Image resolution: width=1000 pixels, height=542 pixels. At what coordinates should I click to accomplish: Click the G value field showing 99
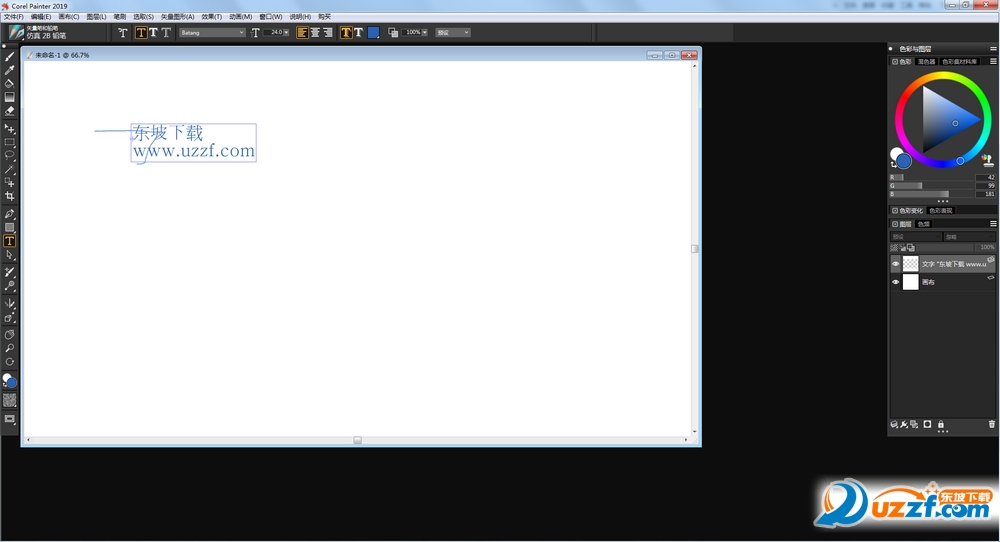(x=986, y=186)
